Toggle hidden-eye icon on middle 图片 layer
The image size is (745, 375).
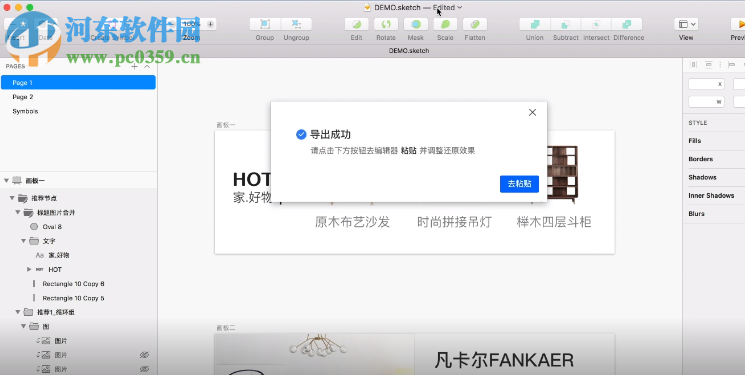click(x=144, y=355)
